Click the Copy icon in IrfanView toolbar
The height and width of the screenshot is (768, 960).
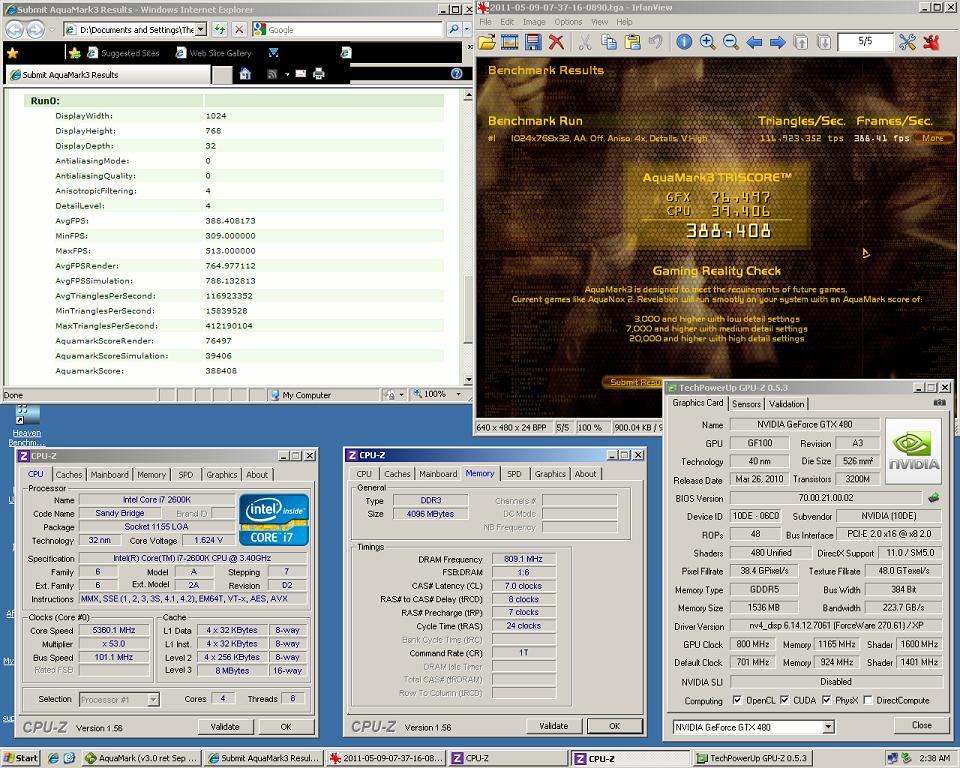pyautogui.click(x=609, y=42)
